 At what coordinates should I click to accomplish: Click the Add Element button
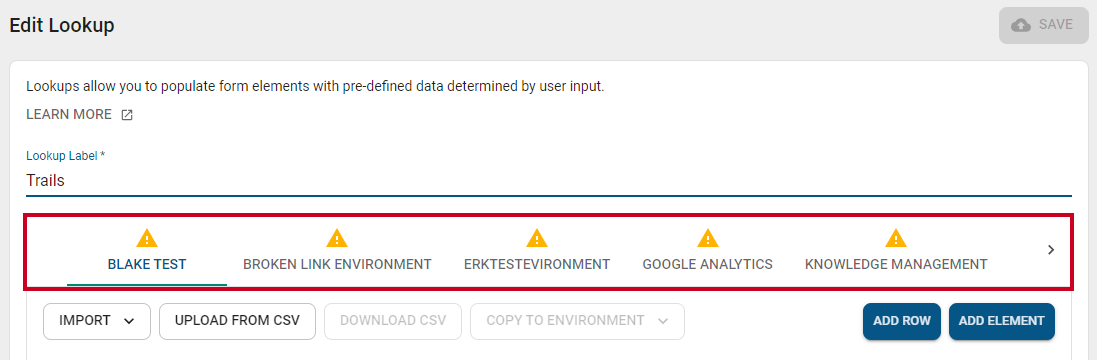pos(1001,321)
